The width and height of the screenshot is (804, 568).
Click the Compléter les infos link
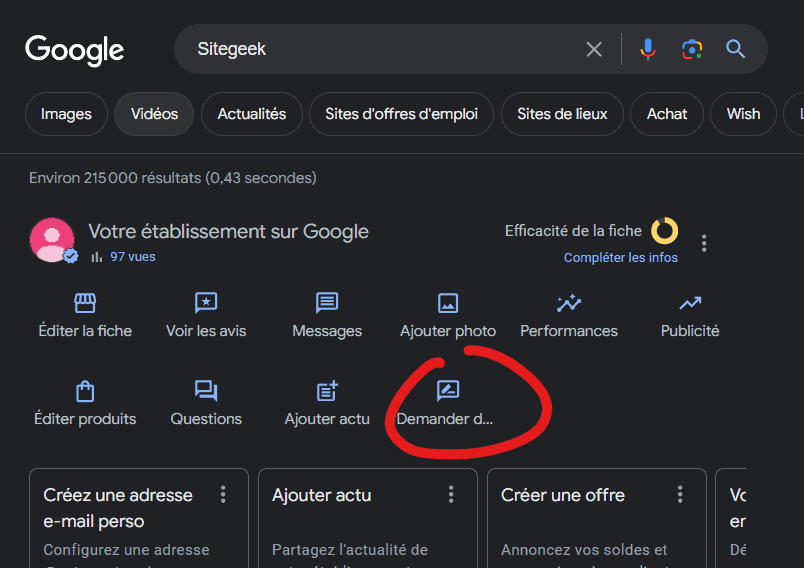tap(620, 258)
